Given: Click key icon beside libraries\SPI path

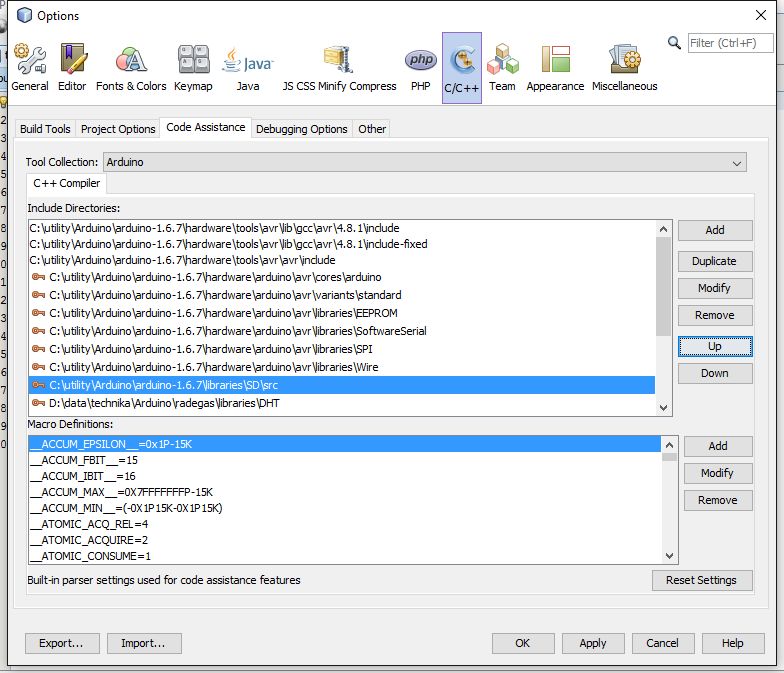Looking at the screenshot, I should coord(38,348).
